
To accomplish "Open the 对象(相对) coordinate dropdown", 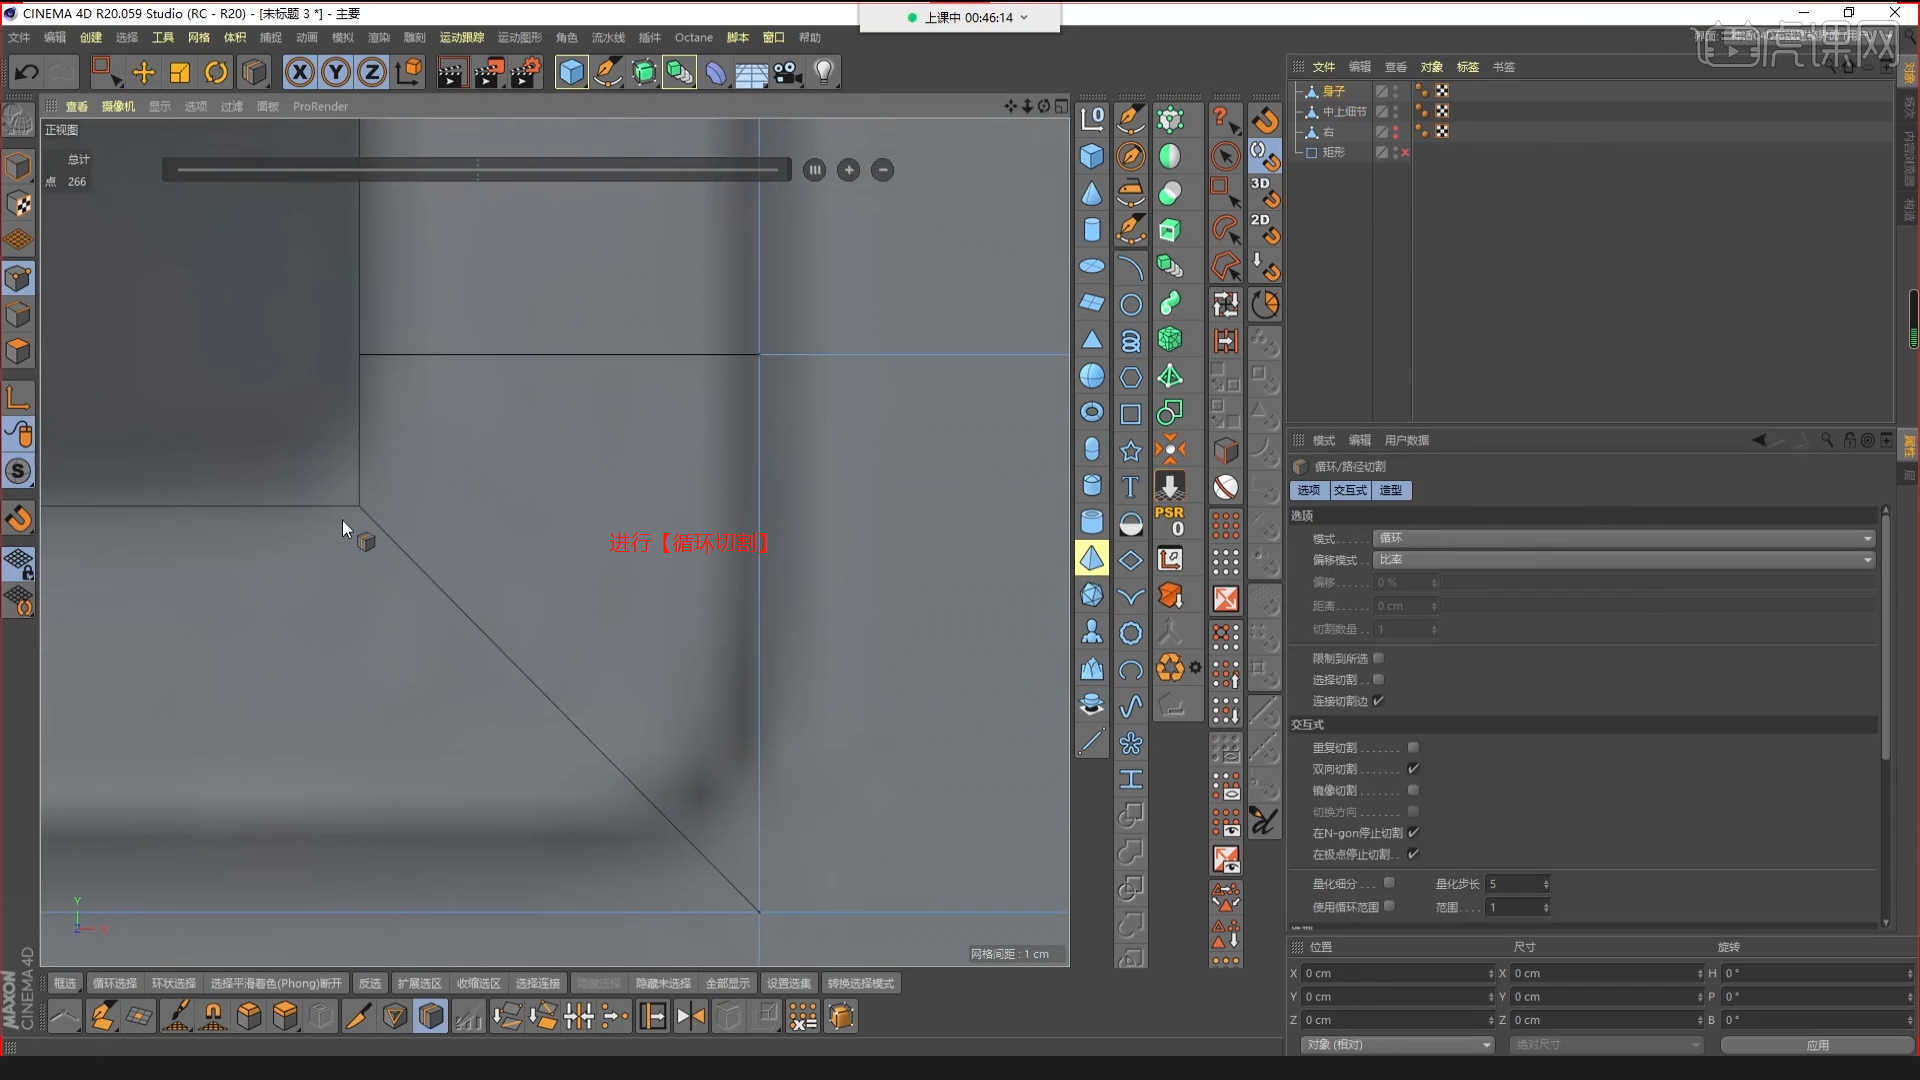I will (1397, 1045).
